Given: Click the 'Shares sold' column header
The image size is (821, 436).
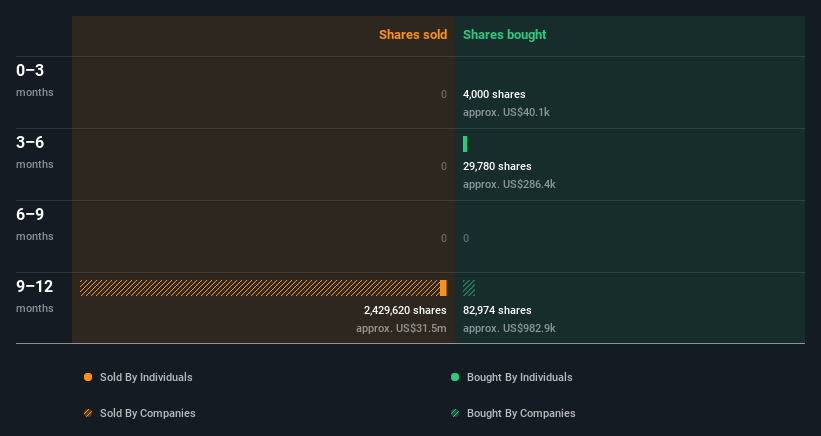Looking at the screenshot, I should (413, 35).
